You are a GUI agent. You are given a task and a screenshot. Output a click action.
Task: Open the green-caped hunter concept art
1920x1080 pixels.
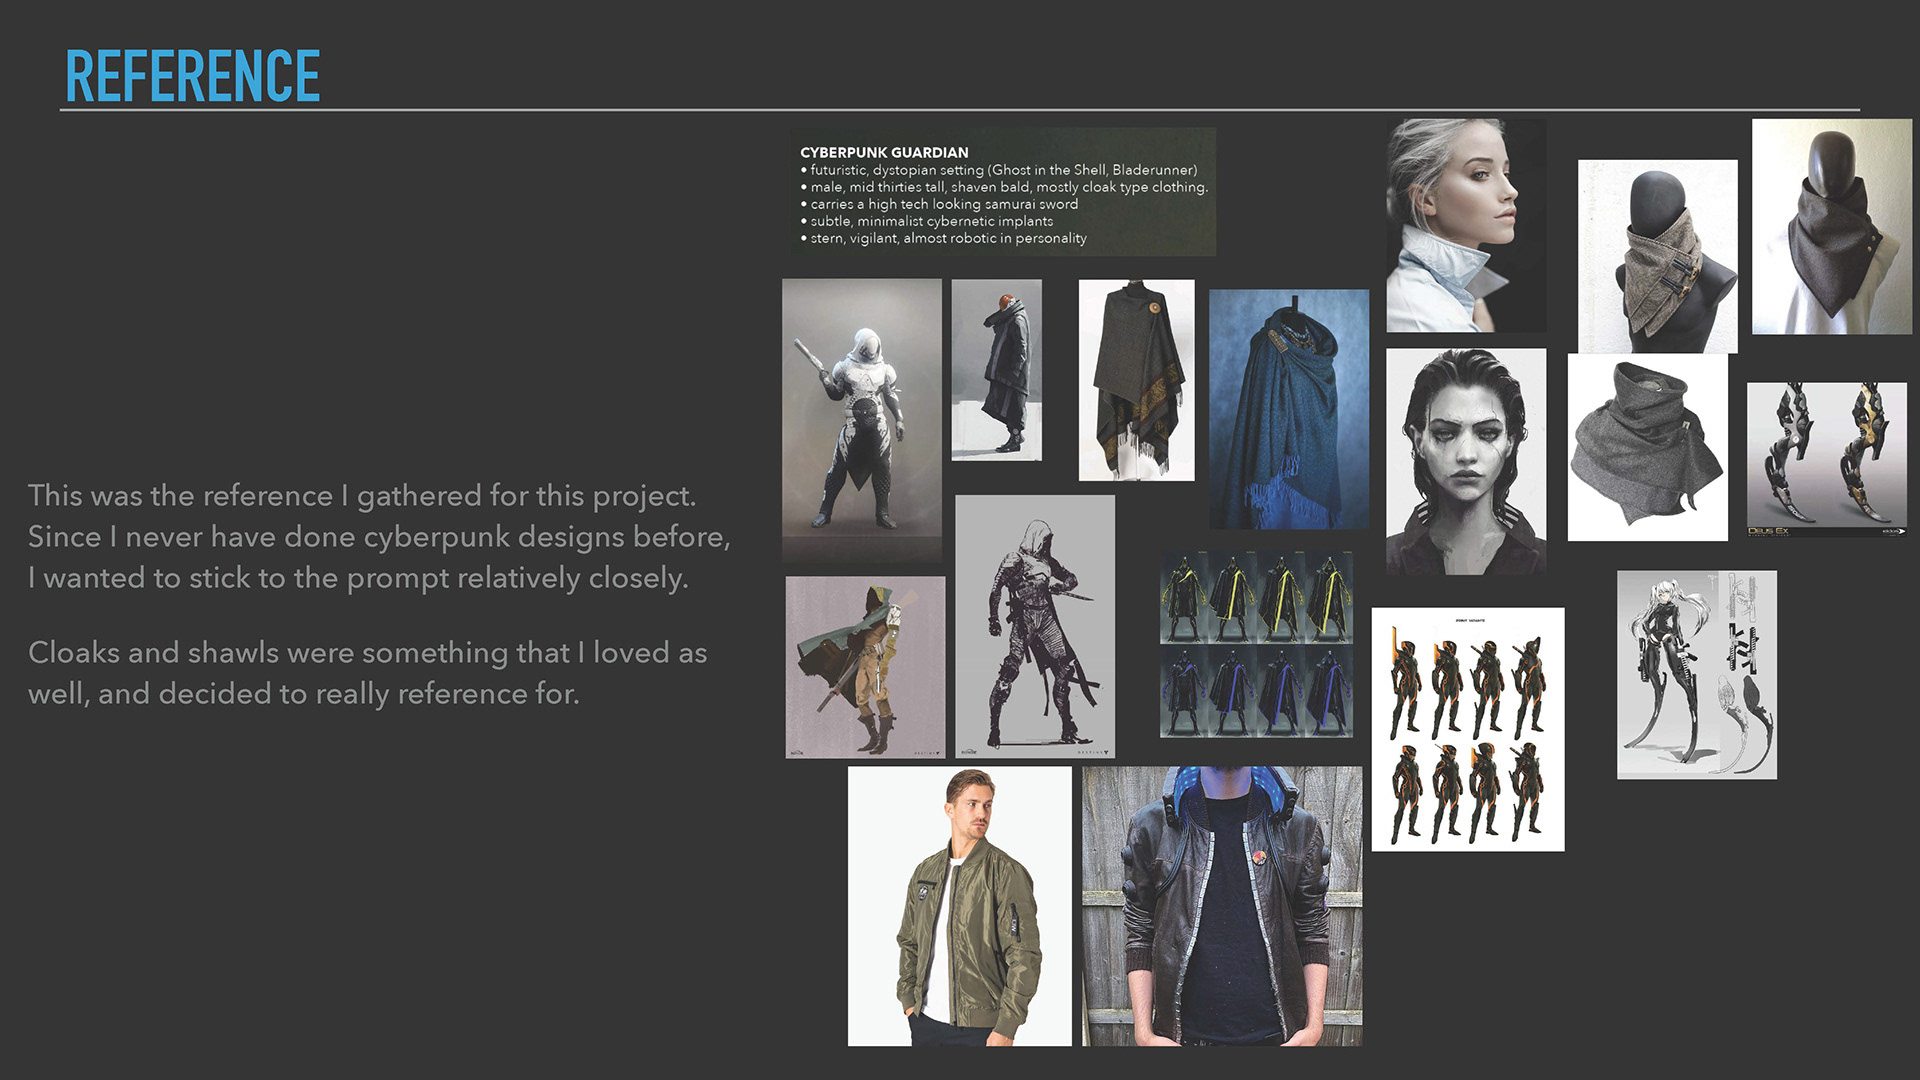pyautogui.click(x=865, y=667)
